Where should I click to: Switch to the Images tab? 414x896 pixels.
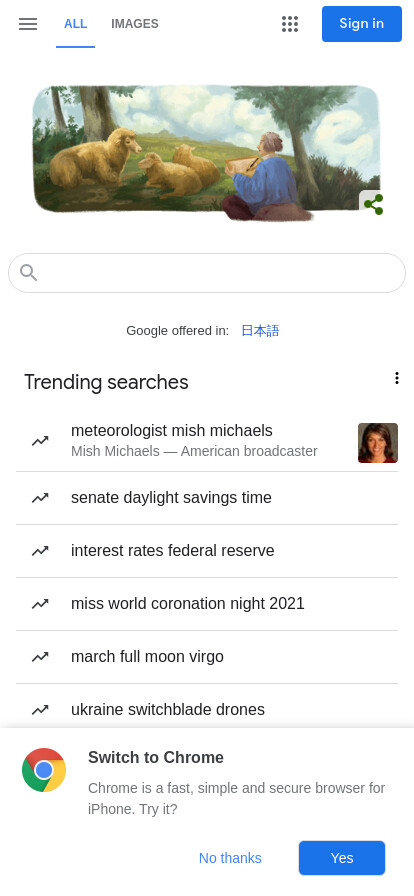pos(135,24)
